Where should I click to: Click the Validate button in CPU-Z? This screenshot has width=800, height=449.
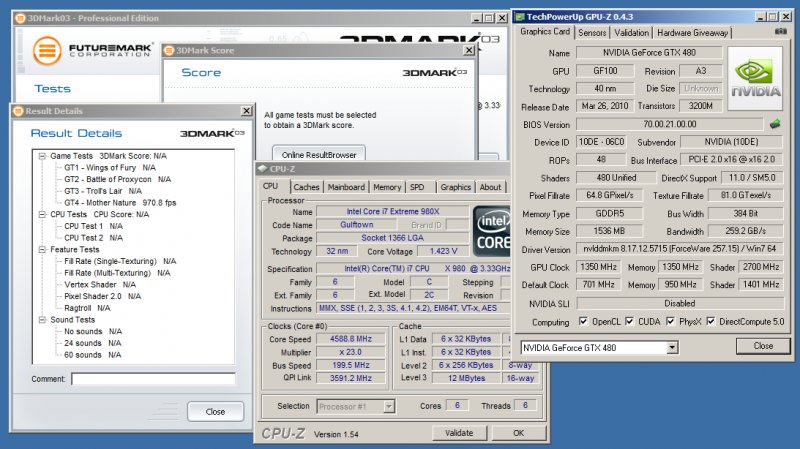coord(459,433)
